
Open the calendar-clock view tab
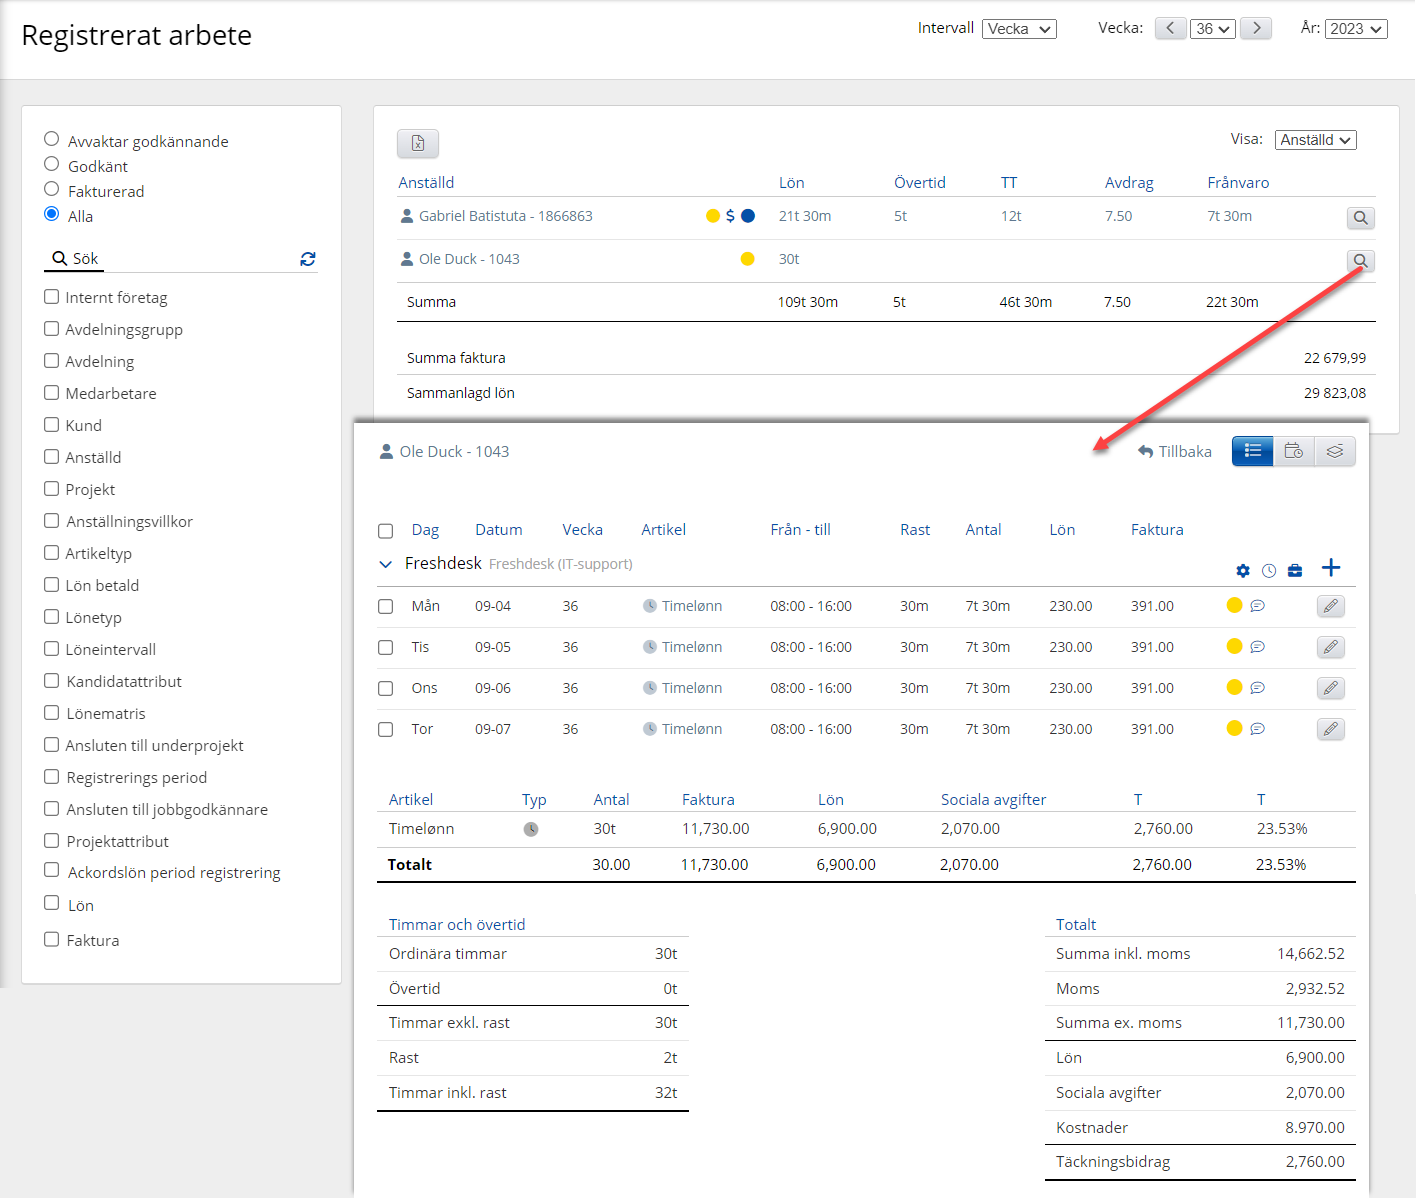click(x=1294, y=451)
